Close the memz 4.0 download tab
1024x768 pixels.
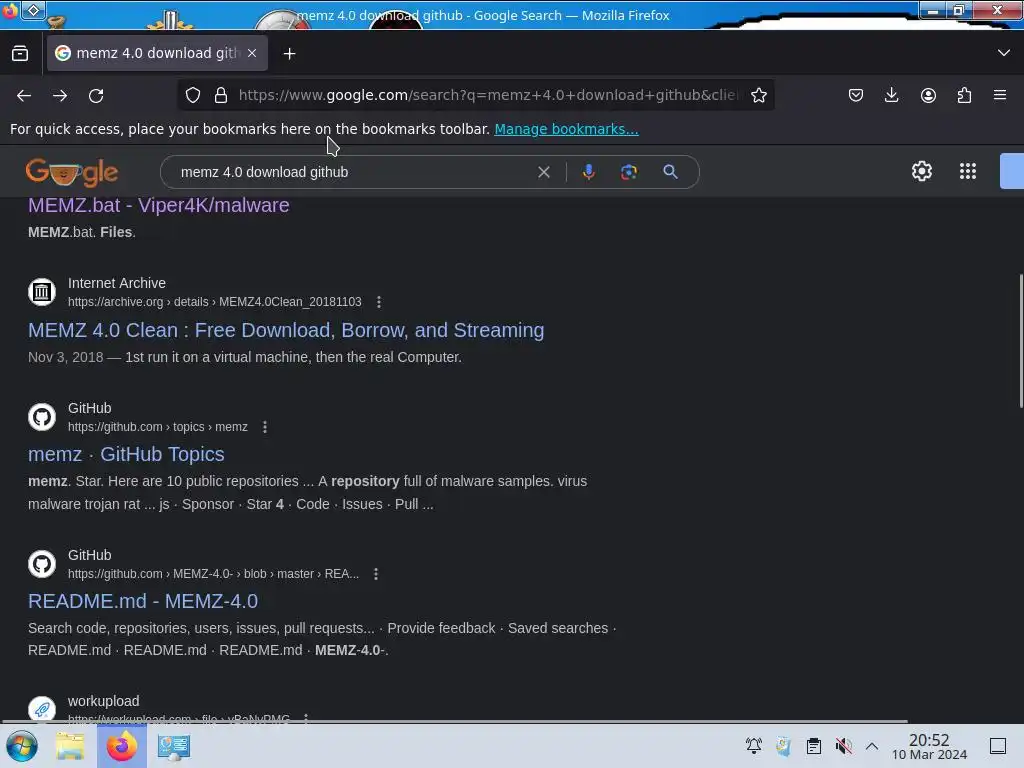point(252,53)
